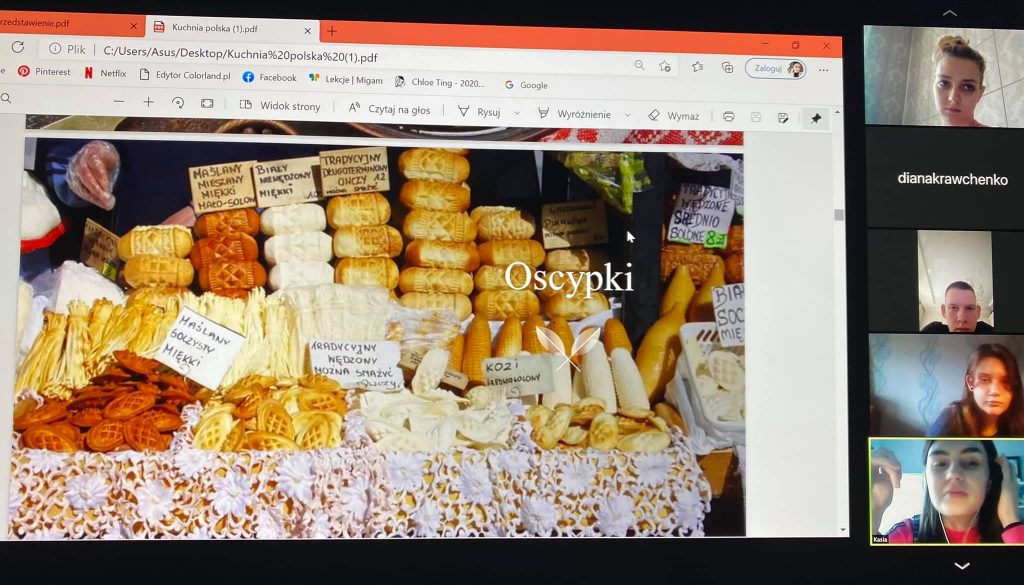Image resolution: width=1024 pixels, height=585 pixels.
Task: Rotate the PDF page
Action: coord(178,103)
